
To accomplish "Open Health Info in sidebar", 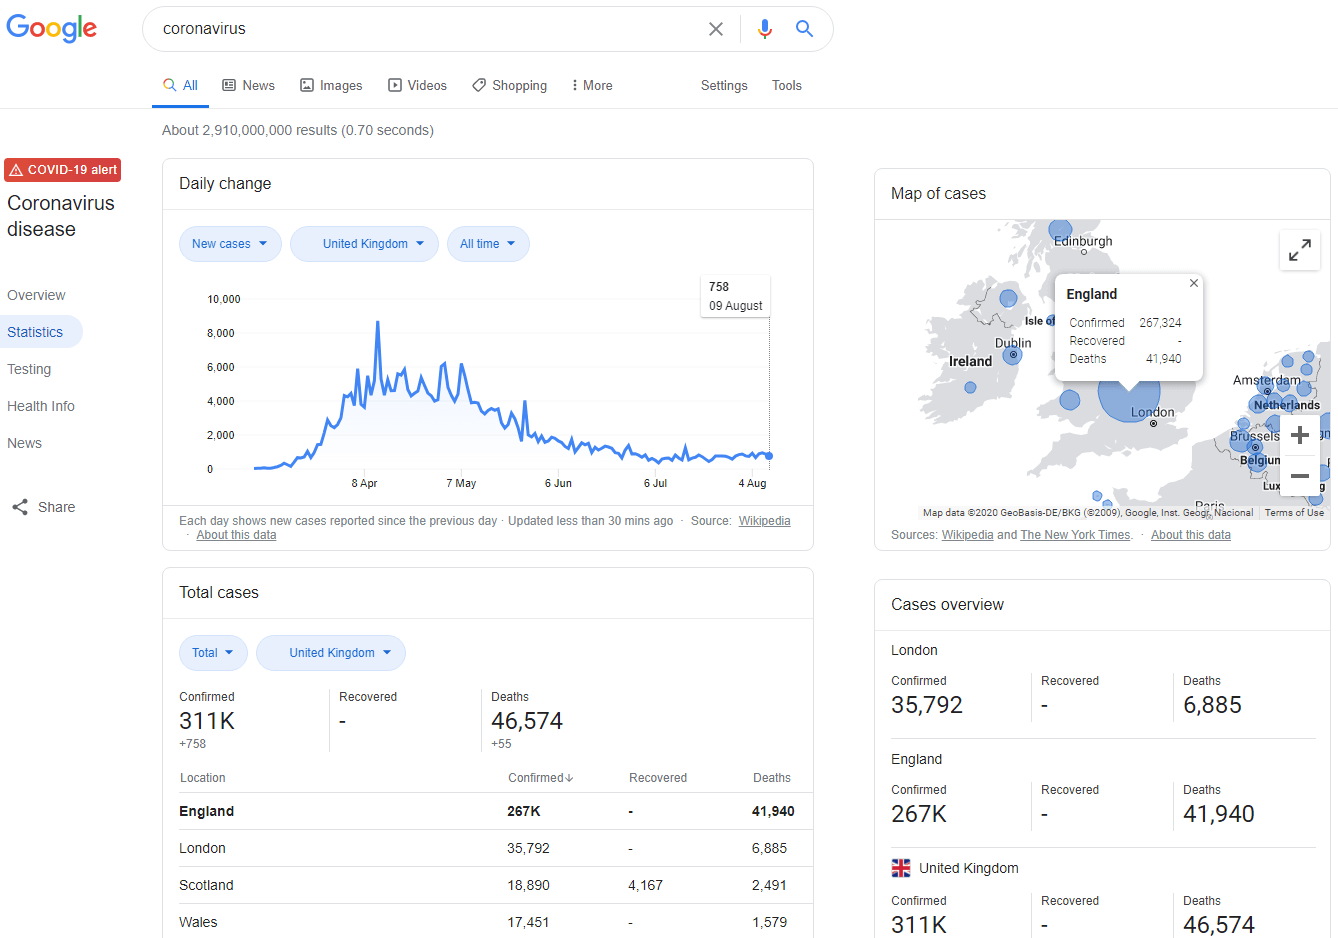I will click(41, 406).
